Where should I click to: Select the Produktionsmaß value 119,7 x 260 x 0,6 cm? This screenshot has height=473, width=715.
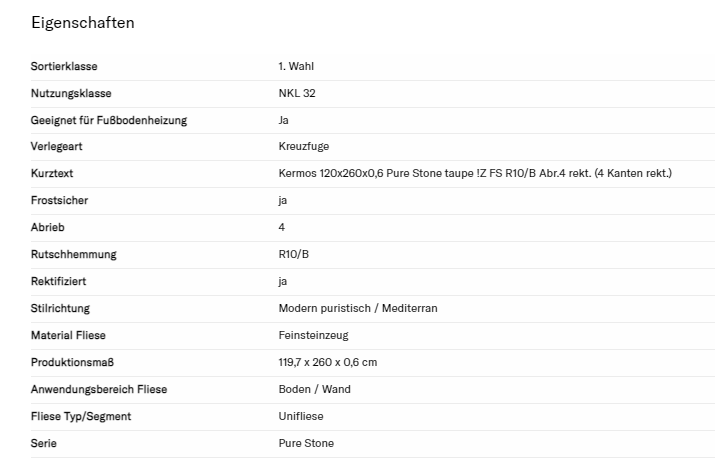pyautogui.click(x=327, y=362)
